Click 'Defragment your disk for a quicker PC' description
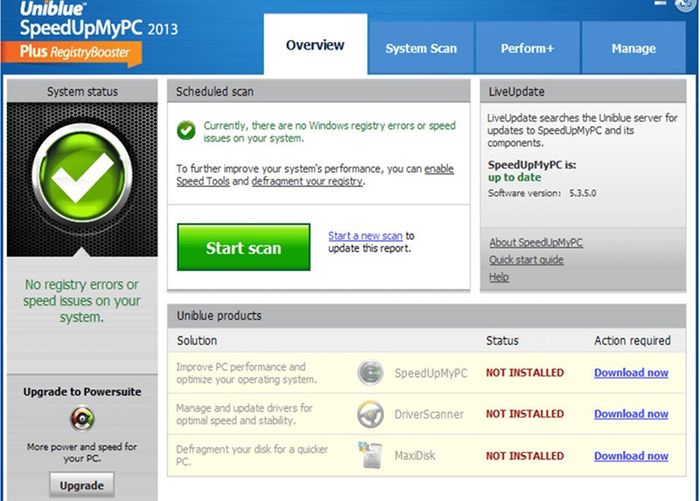The width and height of the screenshot is (700, 501). (252, 455)
